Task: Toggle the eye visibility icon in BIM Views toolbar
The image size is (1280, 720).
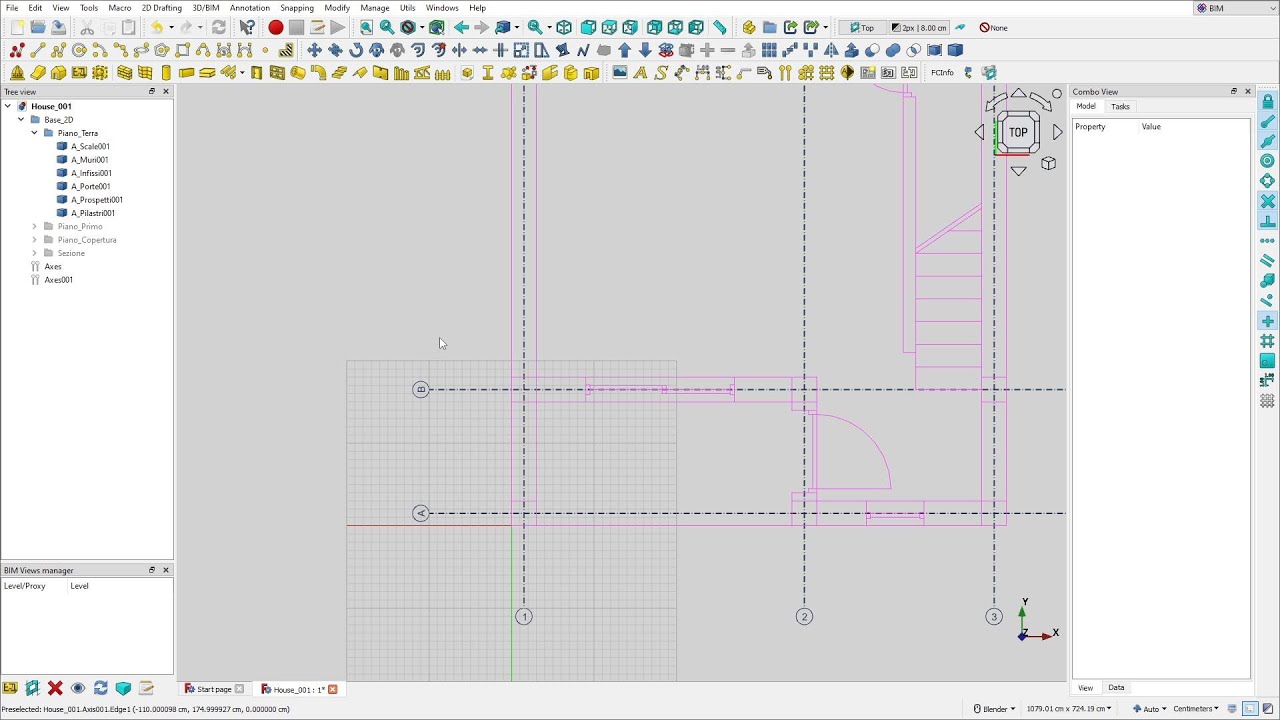Action: click(x=78, y=688)
